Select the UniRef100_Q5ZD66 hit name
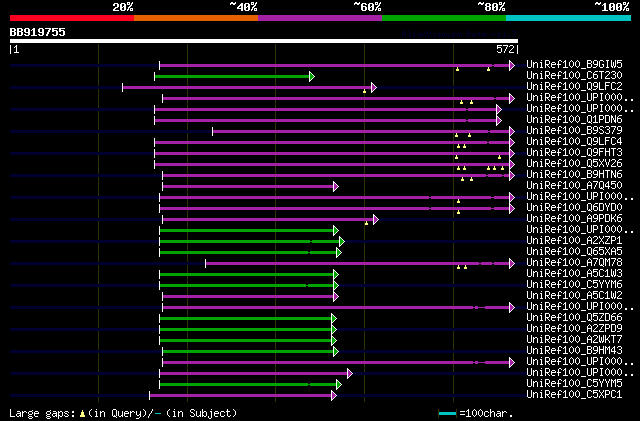Viewport: 640px width, 421px height. 574,318
